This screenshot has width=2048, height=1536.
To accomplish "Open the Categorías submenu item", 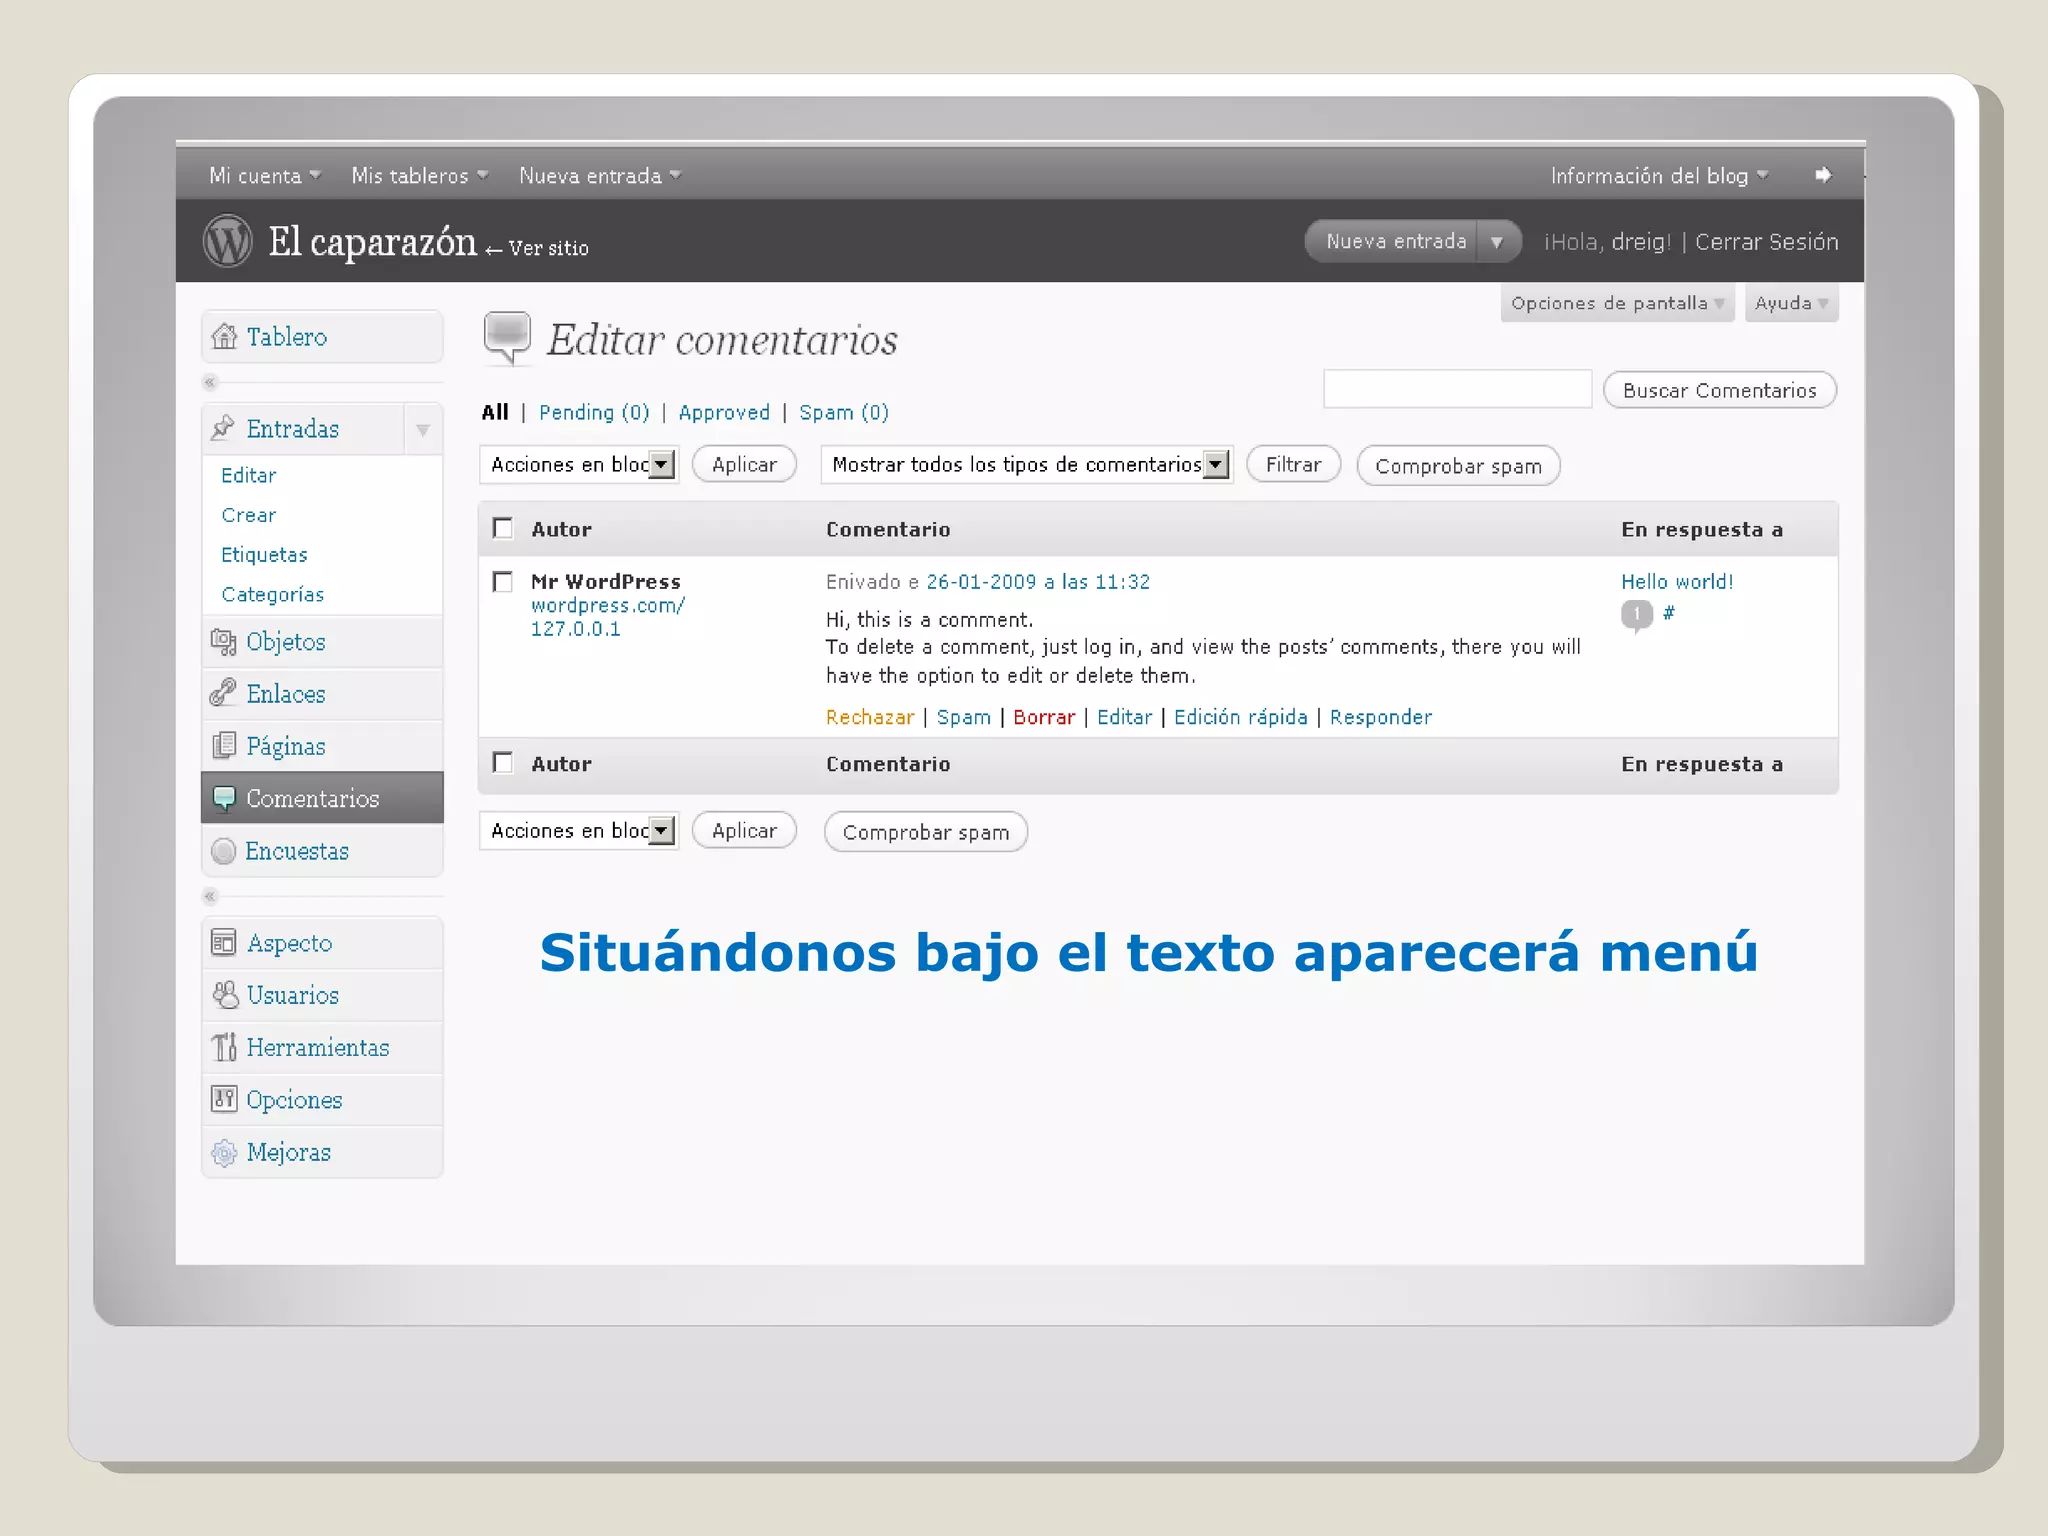I will pyautogui.click(x=273, y=595).
